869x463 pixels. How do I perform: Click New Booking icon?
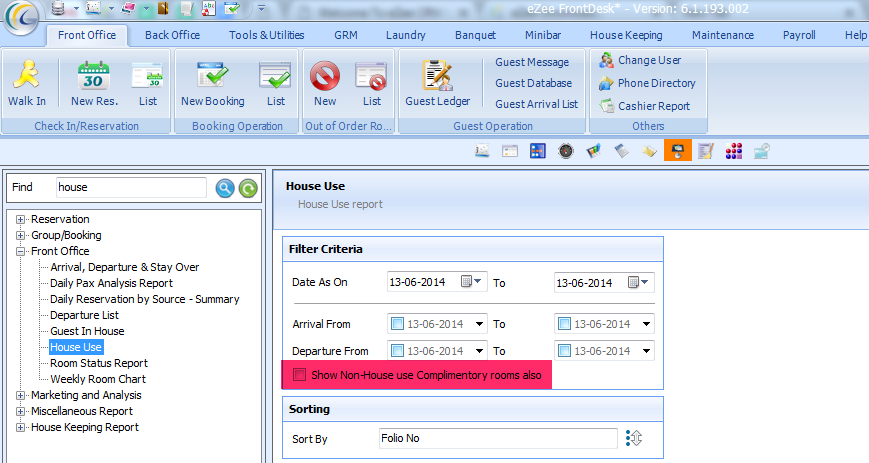[x=212, y=75]
